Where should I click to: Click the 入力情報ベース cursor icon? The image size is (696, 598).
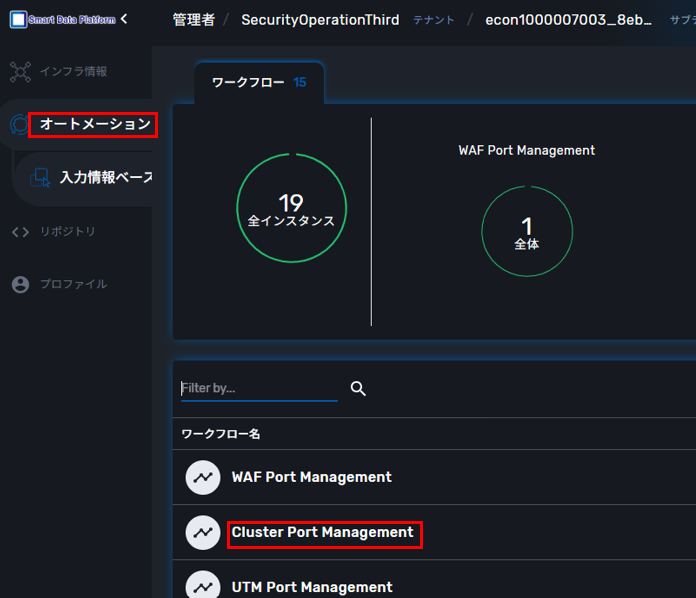[x=40, y=178]
